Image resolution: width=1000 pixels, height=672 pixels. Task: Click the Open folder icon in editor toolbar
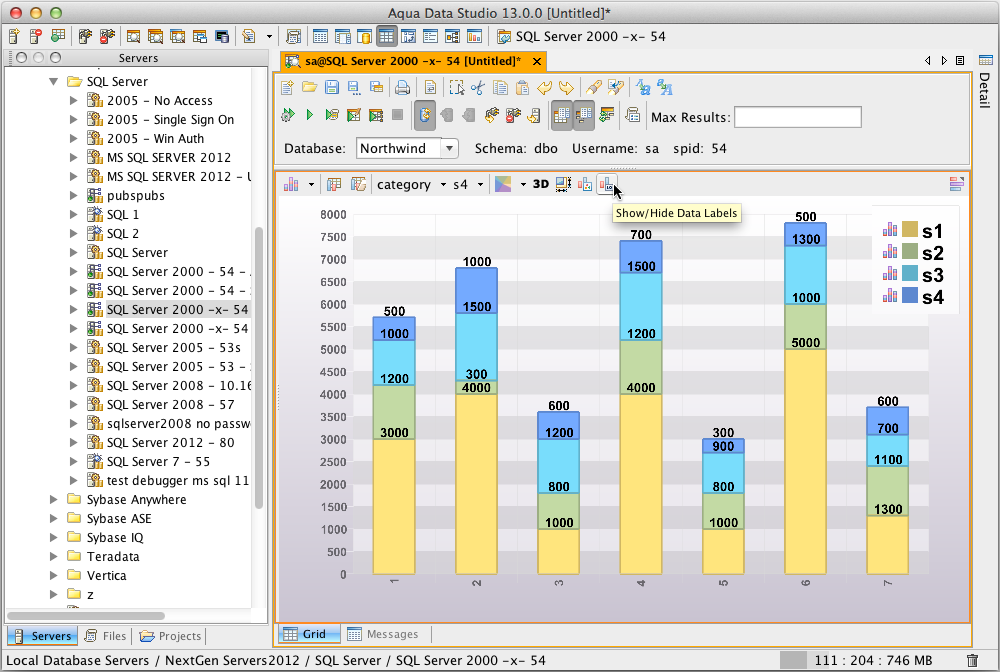point(310,88)
